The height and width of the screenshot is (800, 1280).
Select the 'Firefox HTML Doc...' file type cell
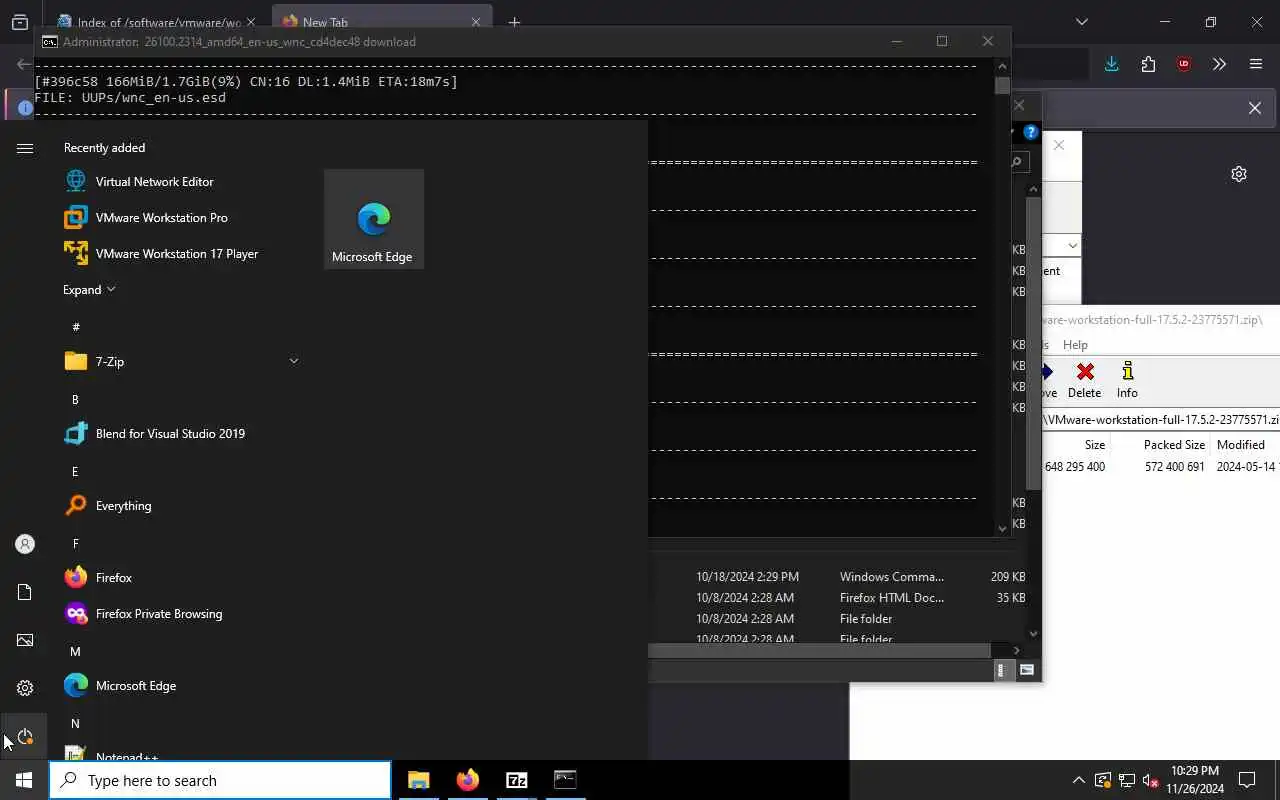click(892, 598)
